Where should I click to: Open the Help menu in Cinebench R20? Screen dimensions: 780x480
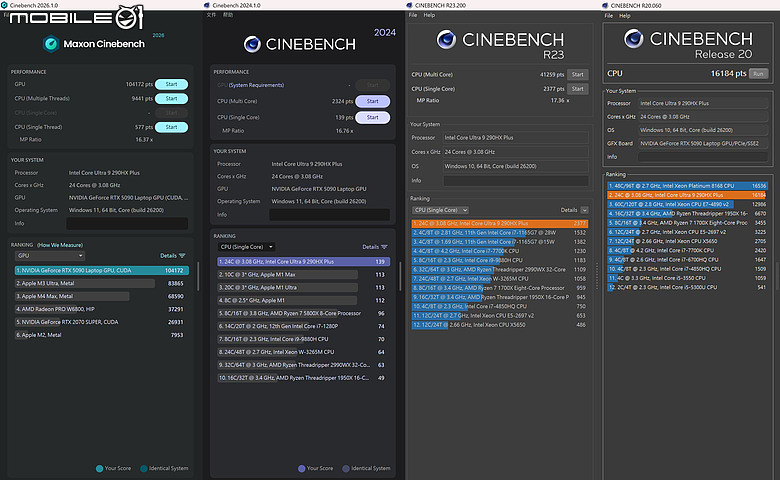(x=625, y=15)
